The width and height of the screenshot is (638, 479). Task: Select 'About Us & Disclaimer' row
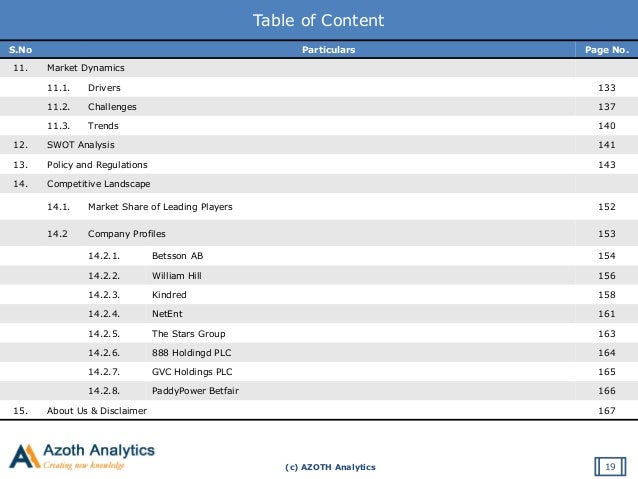pyautogui.click(x=319, y=410)
